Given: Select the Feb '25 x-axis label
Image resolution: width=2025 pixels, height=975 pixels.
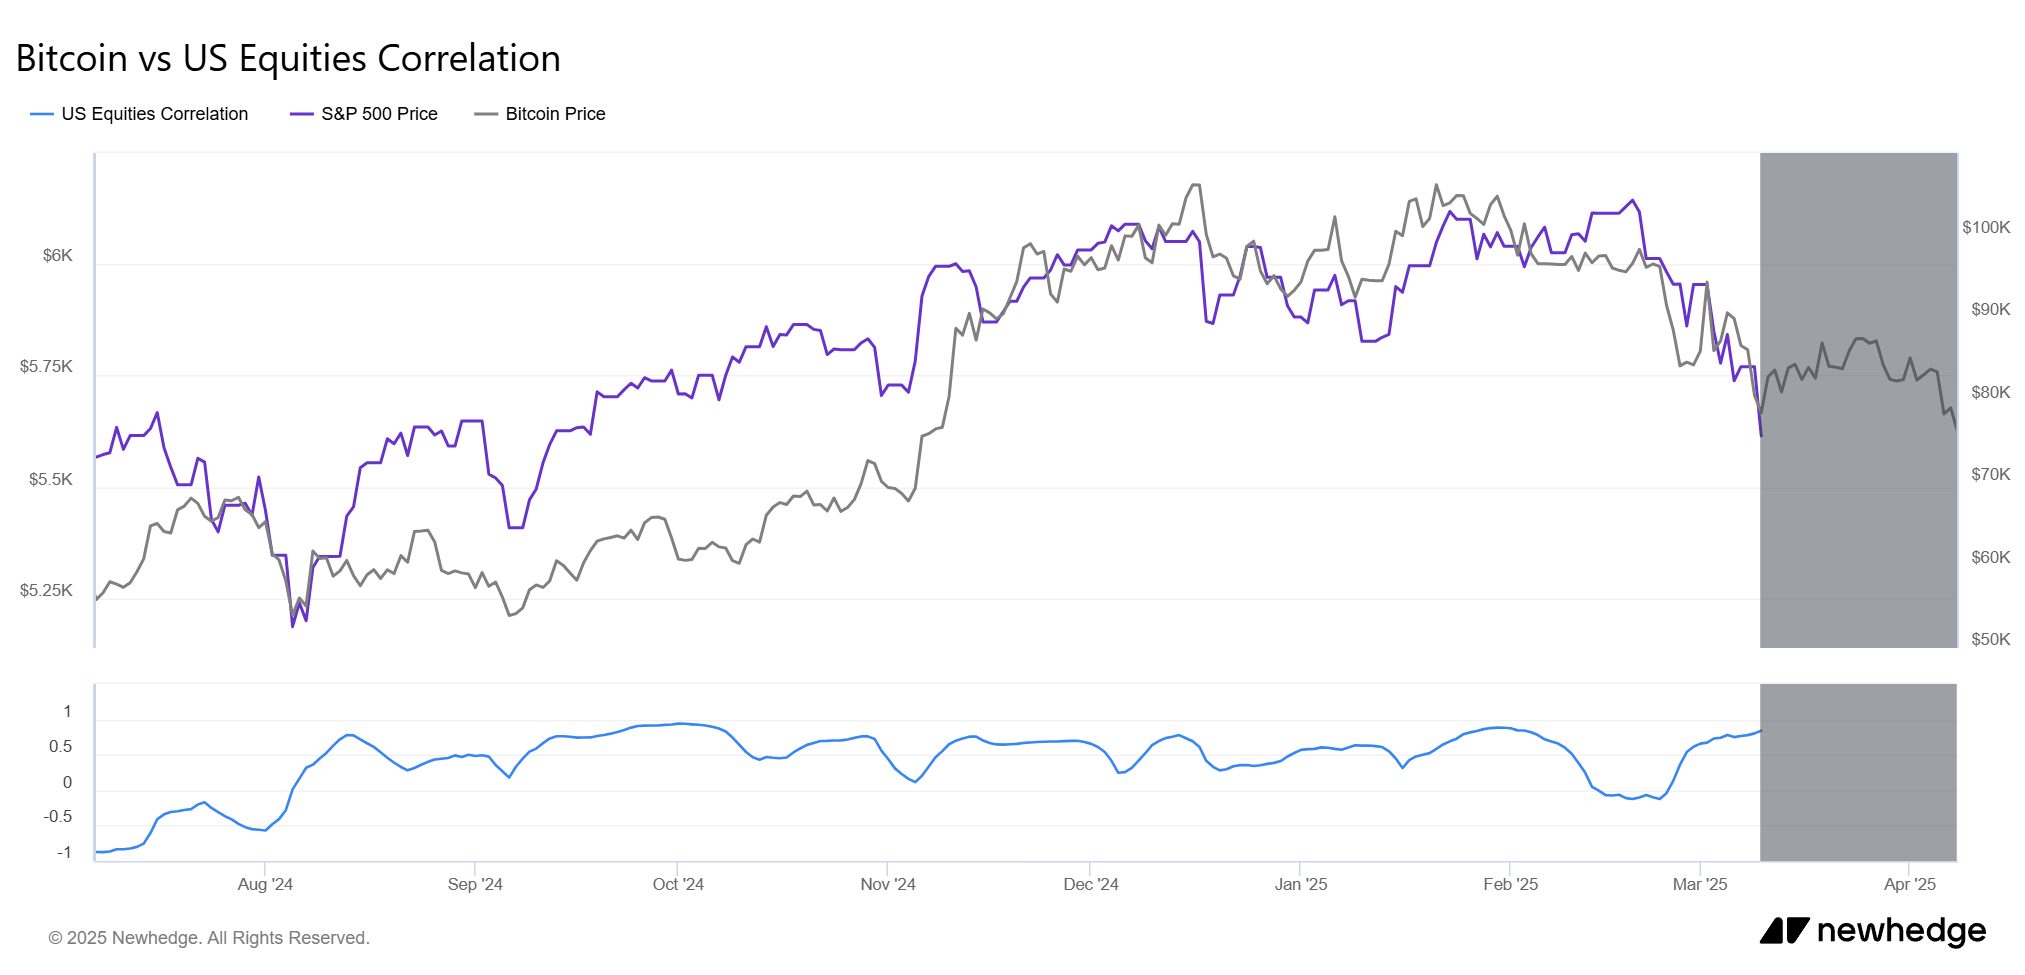Looking at the screenshot, I should (x=1510, y=884).
